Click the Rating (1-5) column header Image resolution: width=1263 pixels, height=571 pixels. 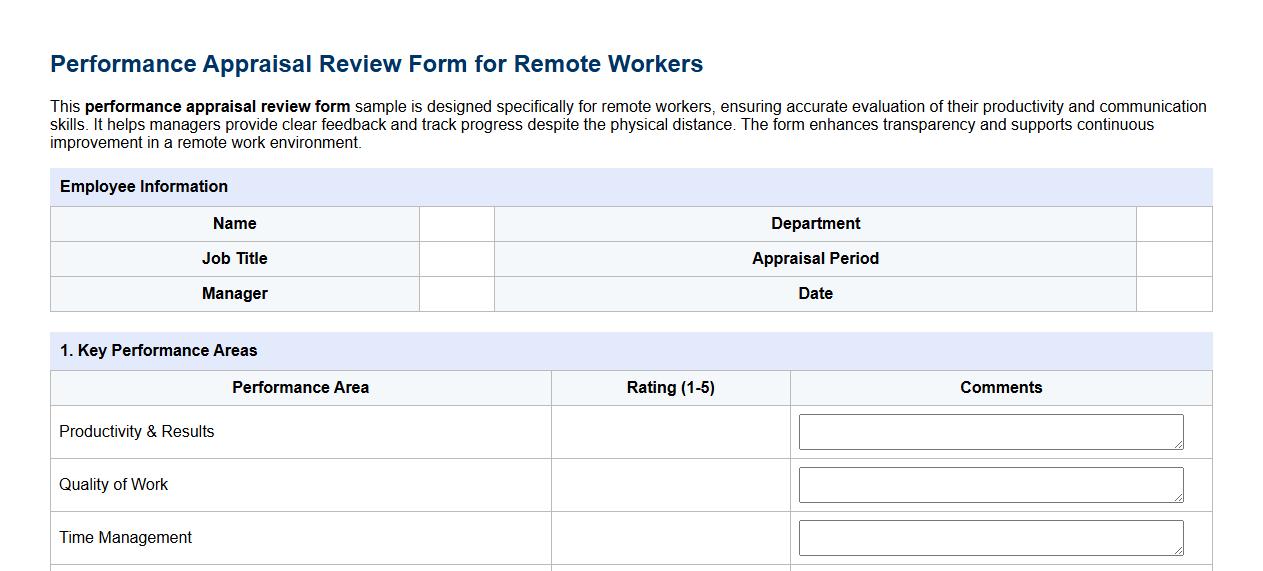(671, 388)
